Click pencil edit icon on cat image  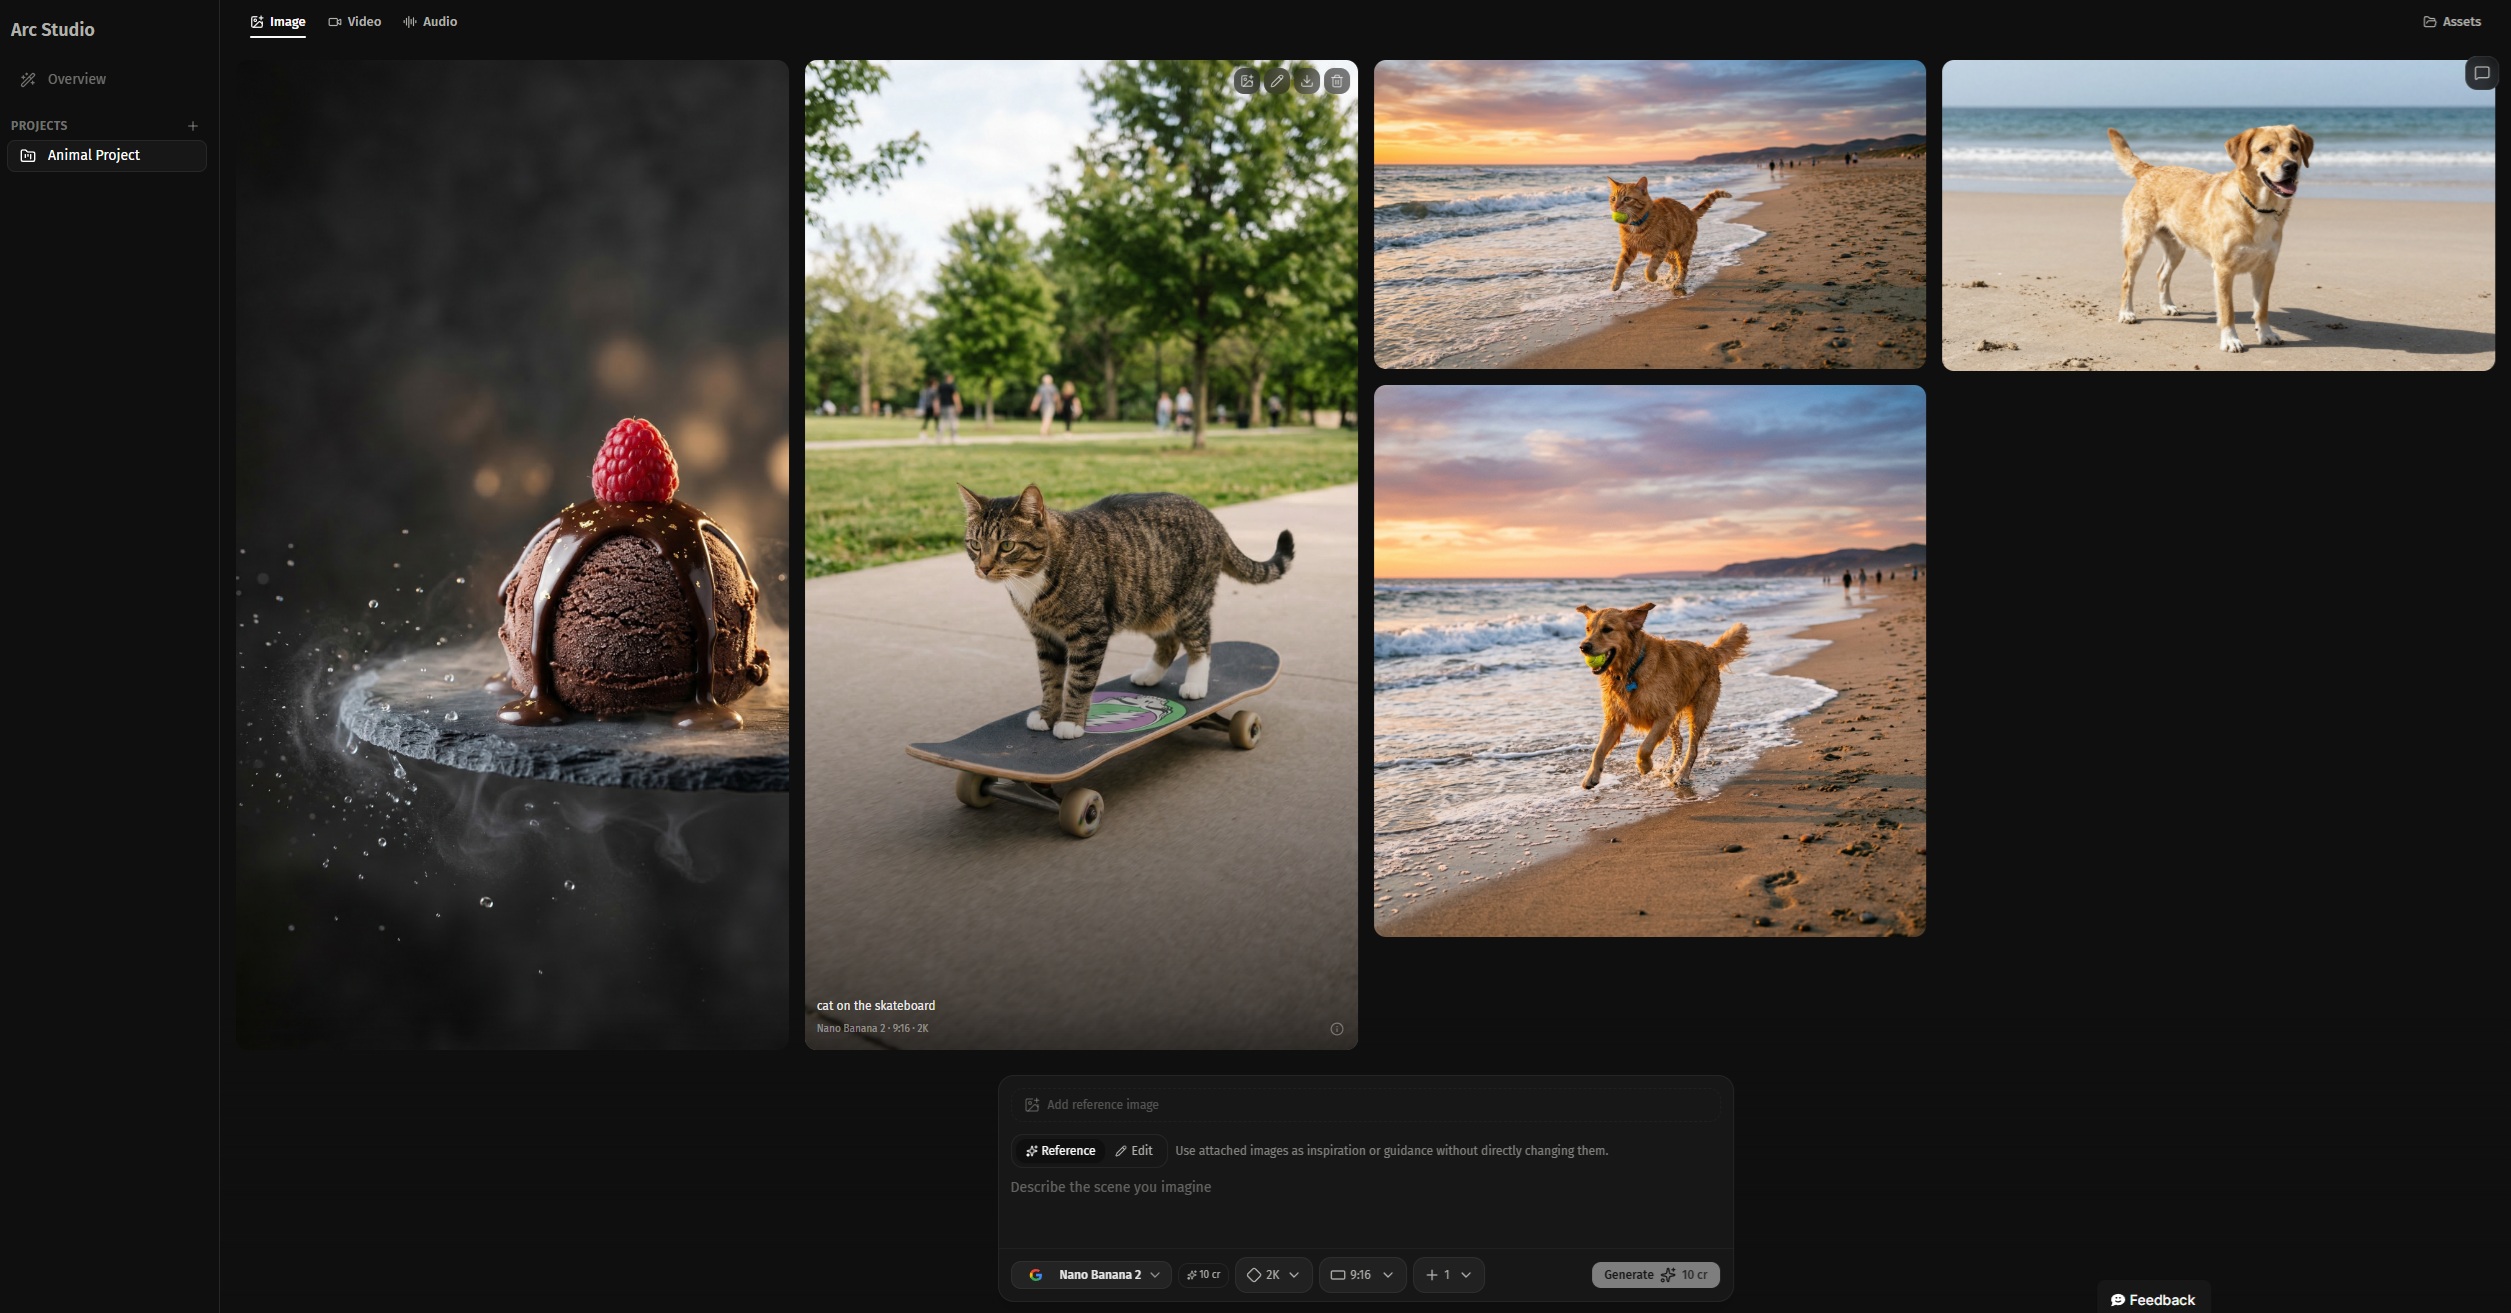point(1277,81)
